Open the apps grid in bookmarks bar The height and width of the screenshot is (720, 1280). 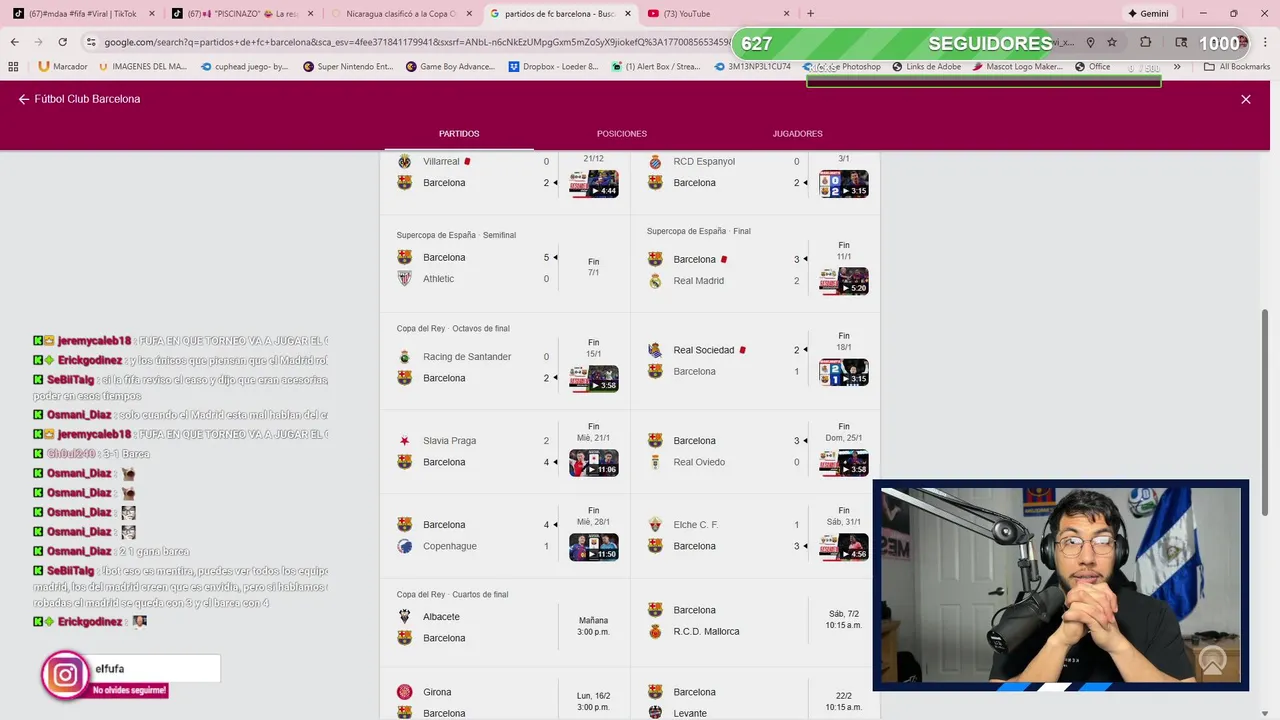pyautogui.click(x=14, y=67)
